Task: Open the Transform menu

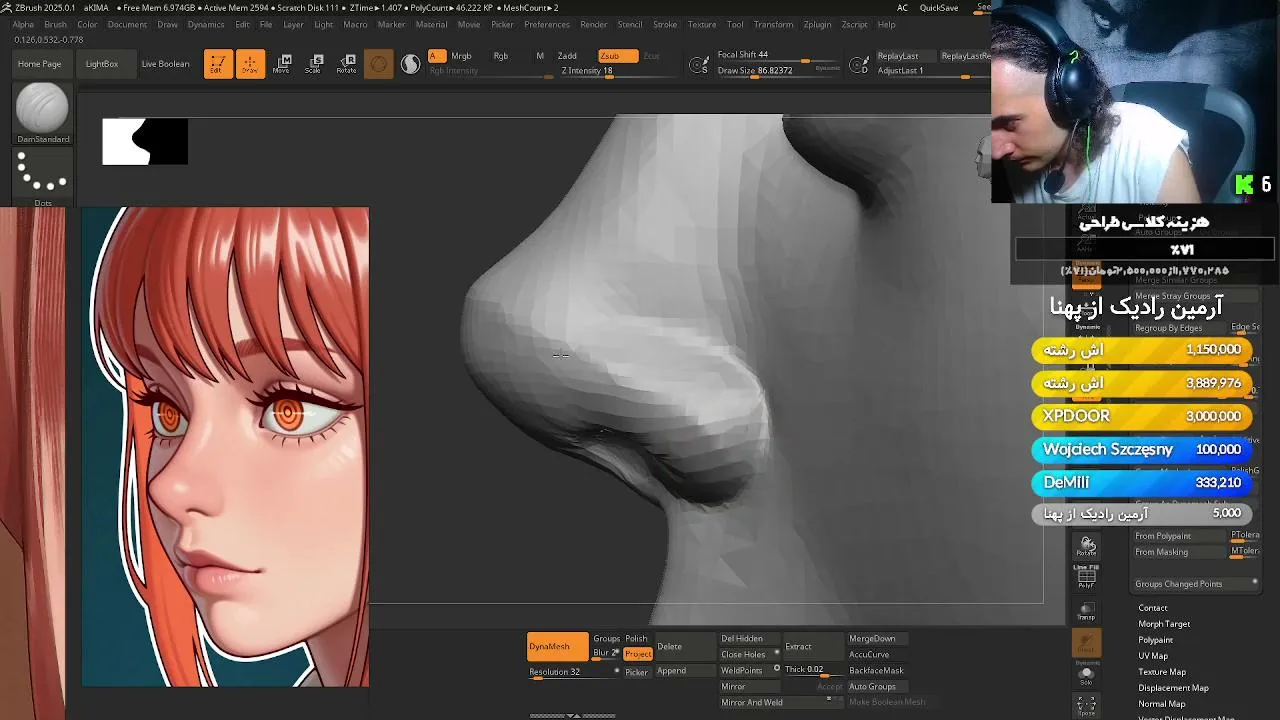Action: [773, 24]
